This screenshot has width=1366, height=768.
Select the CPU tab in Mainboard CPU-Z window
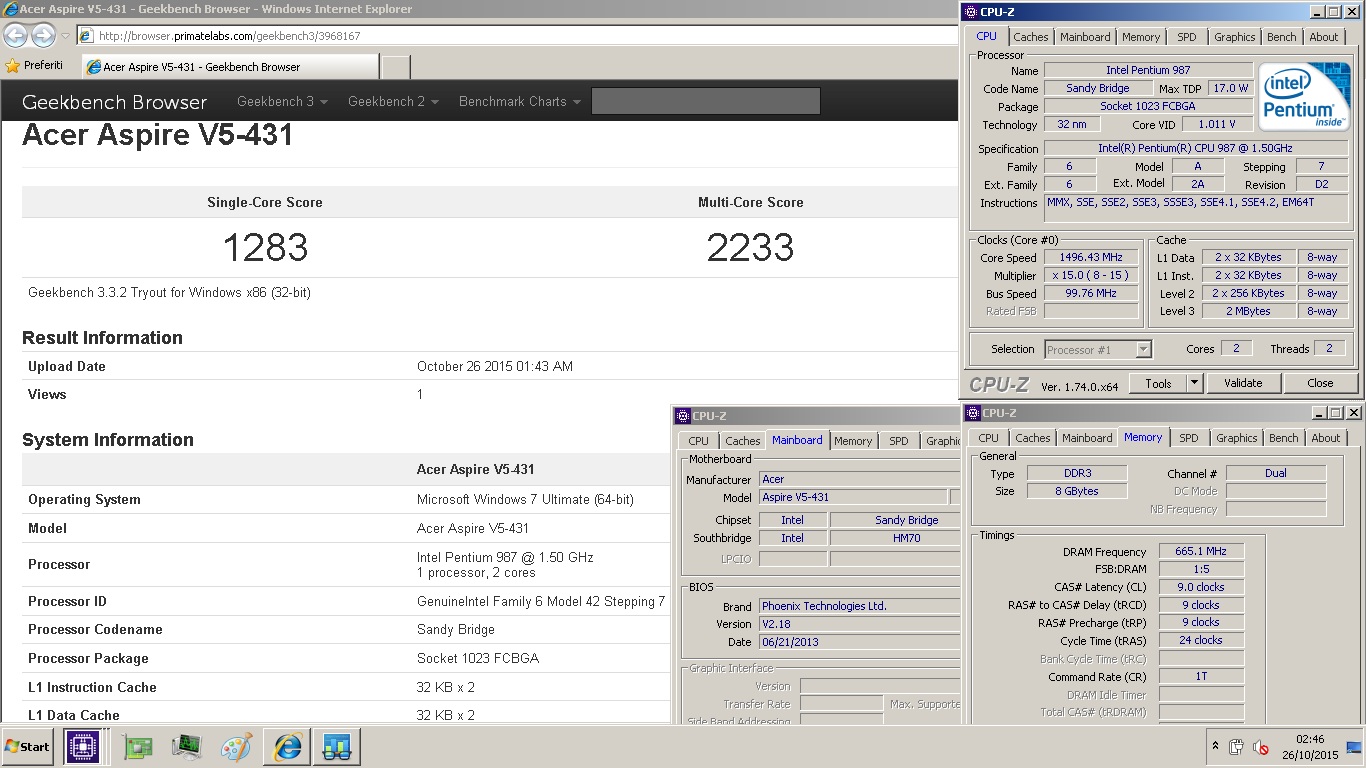[698, 441]
